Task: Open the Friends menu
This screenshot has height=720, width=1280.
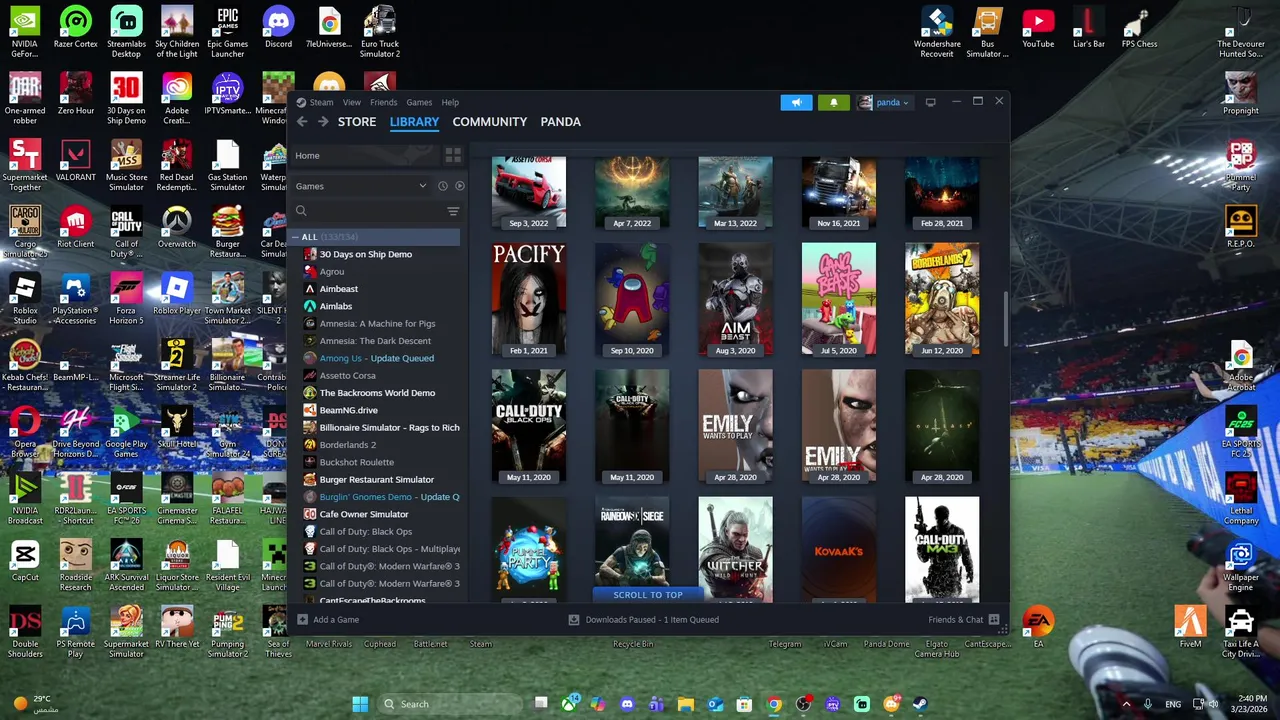Action: coord(384,102)
